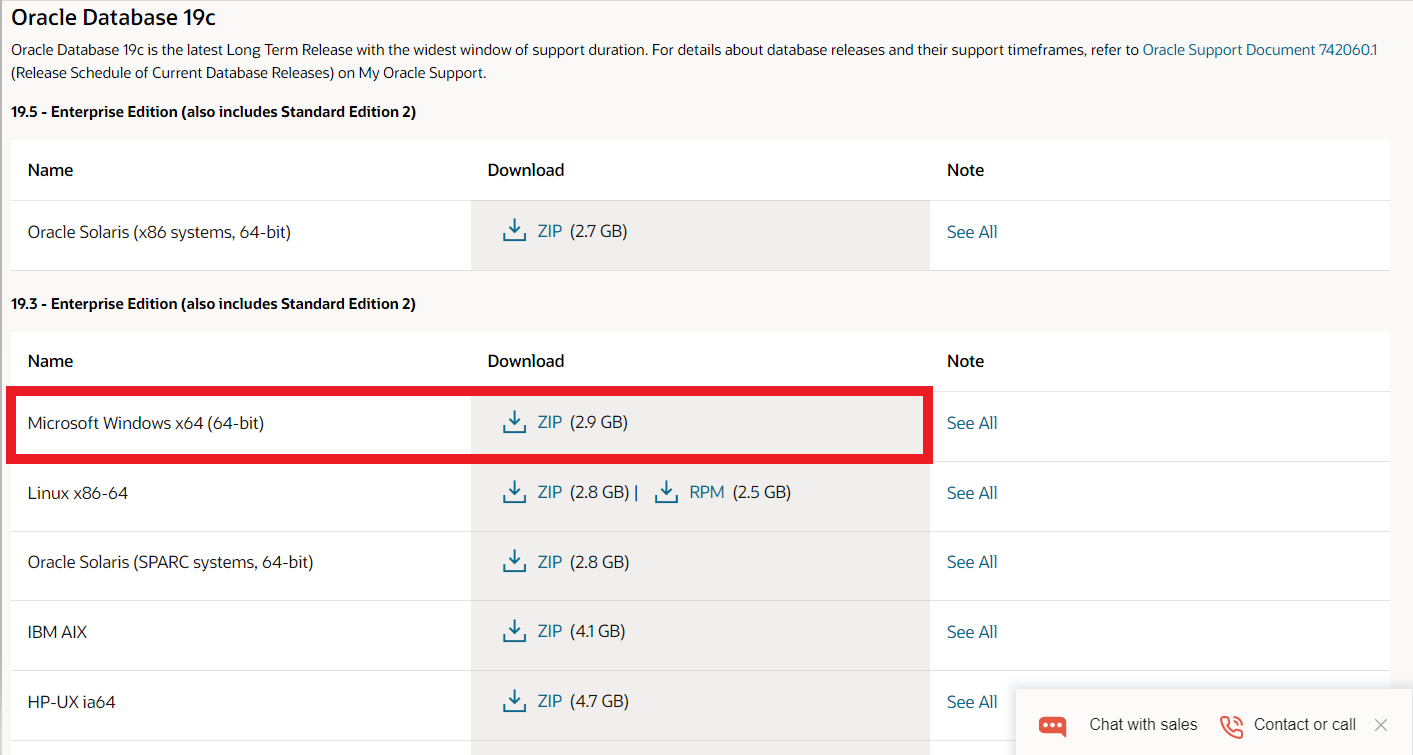The height and width of the screenshot is (755, 1413).
Task: Click the Oracle Database 19c heading
Action: 113,17
